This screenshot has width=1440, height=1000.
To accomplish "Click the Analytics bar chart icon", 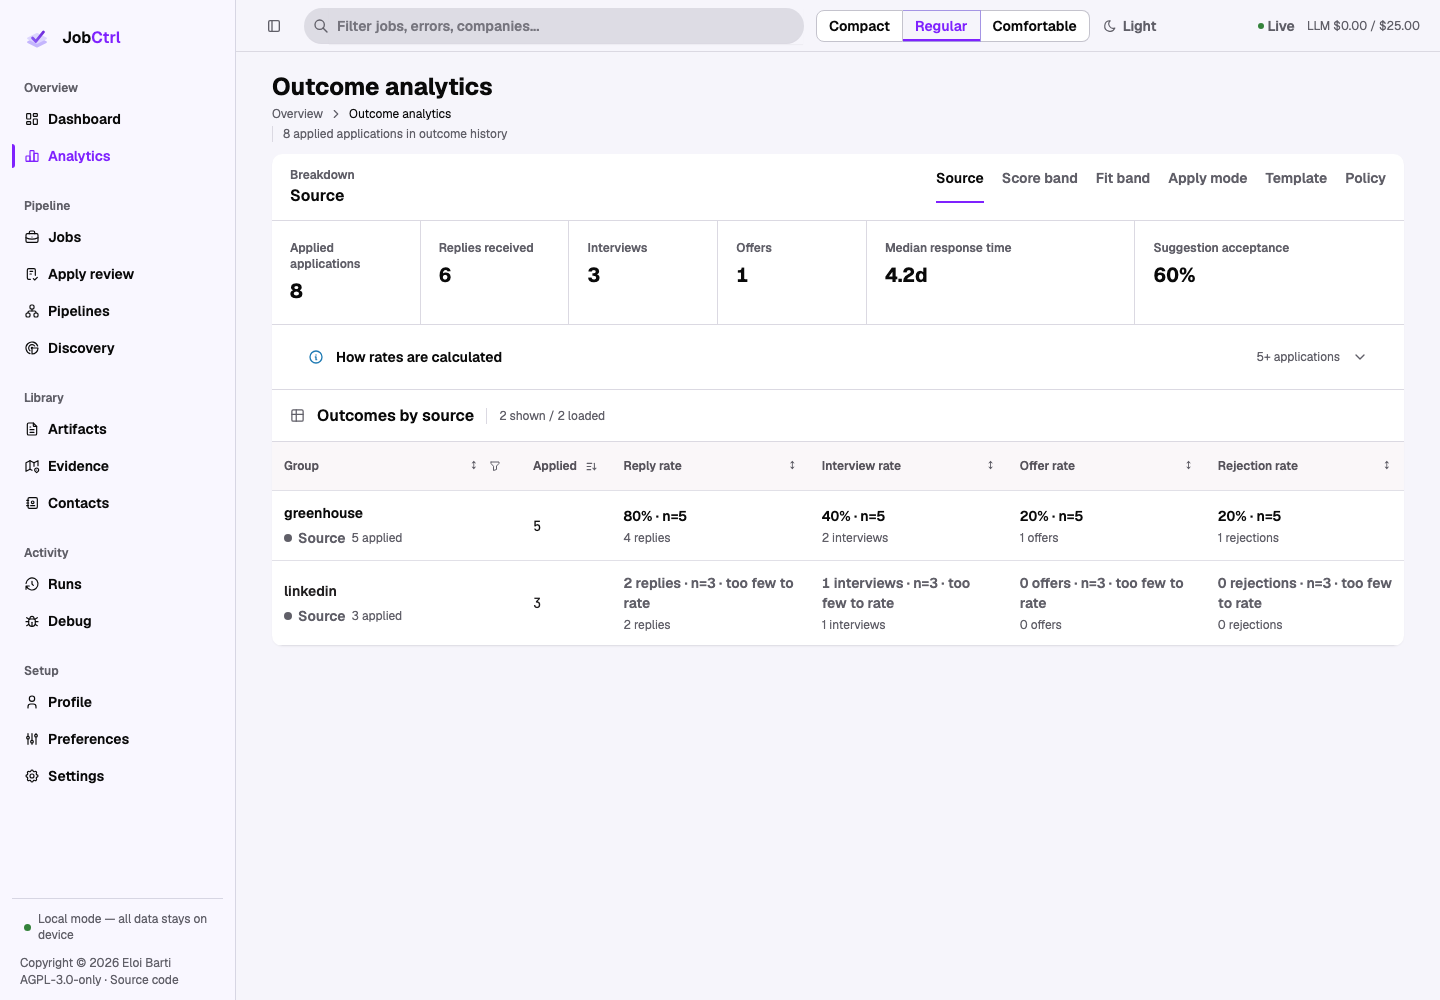I will pos(32,156).
